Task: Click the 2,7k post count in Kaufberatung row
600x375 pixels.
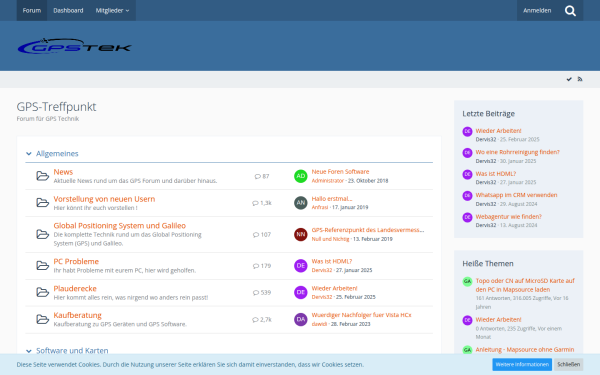Action: coord(266,320)
